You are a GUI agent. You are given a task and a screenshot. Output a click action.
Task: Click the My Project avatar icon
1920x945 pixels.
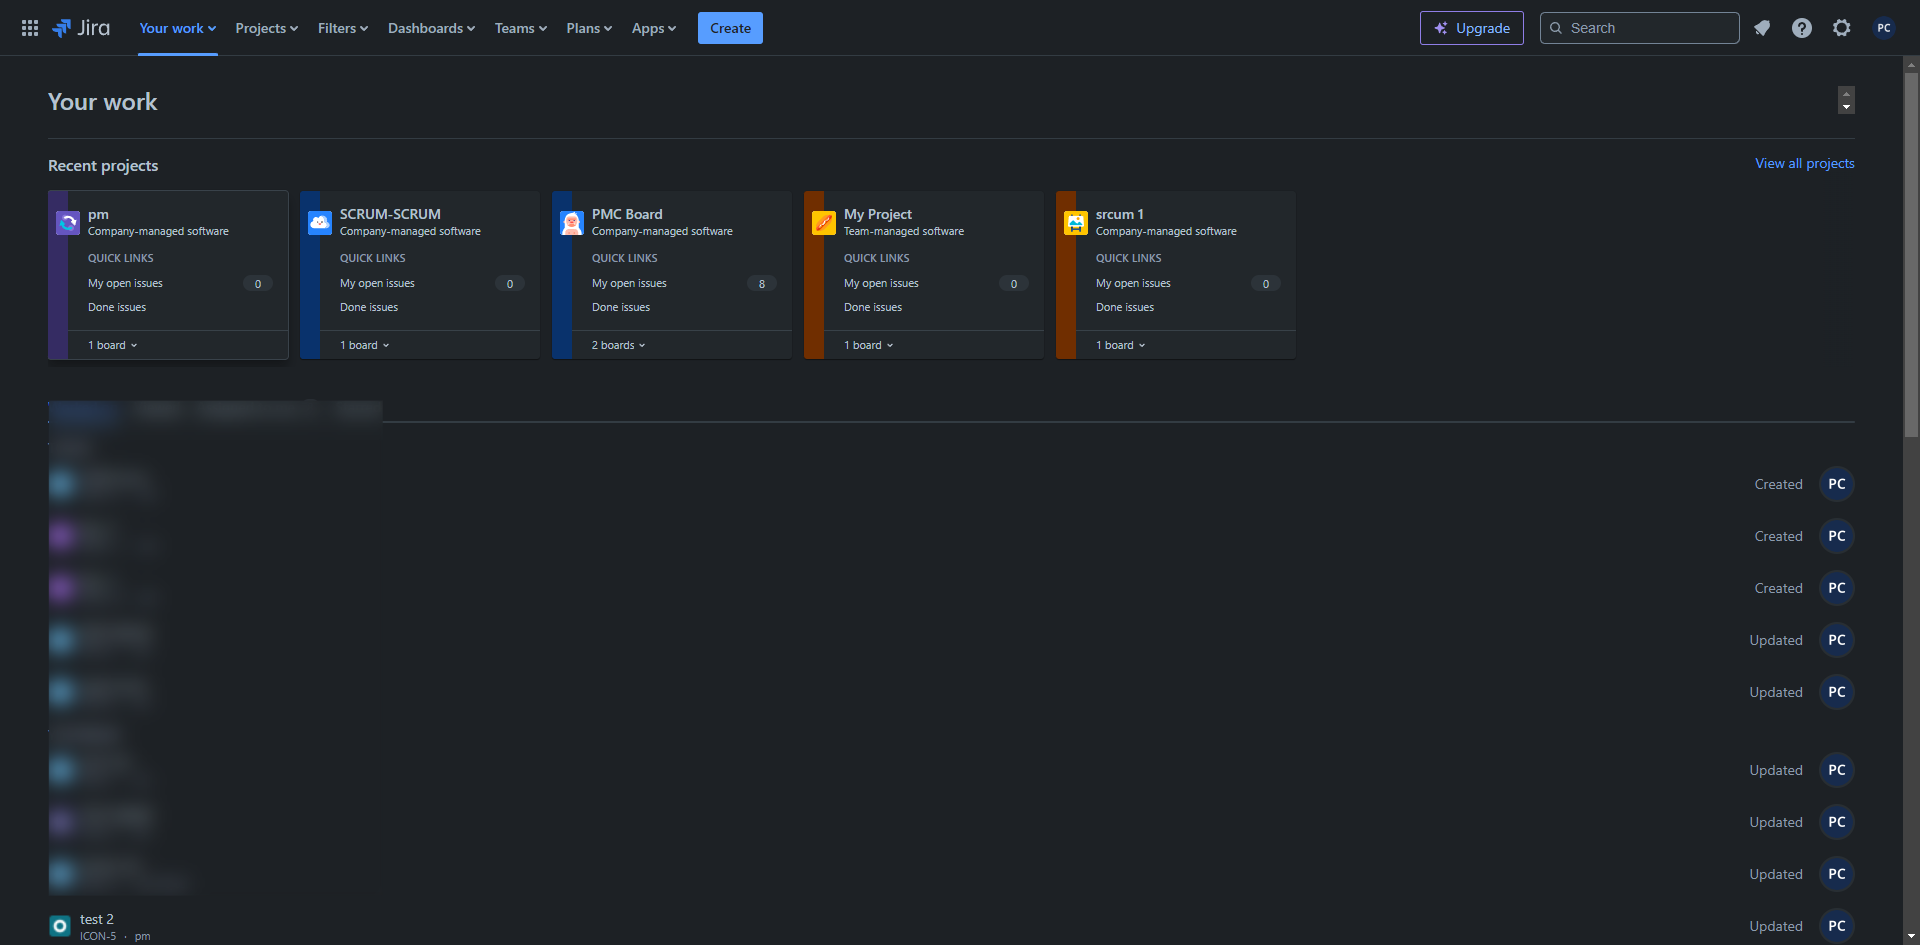[824, 223]
